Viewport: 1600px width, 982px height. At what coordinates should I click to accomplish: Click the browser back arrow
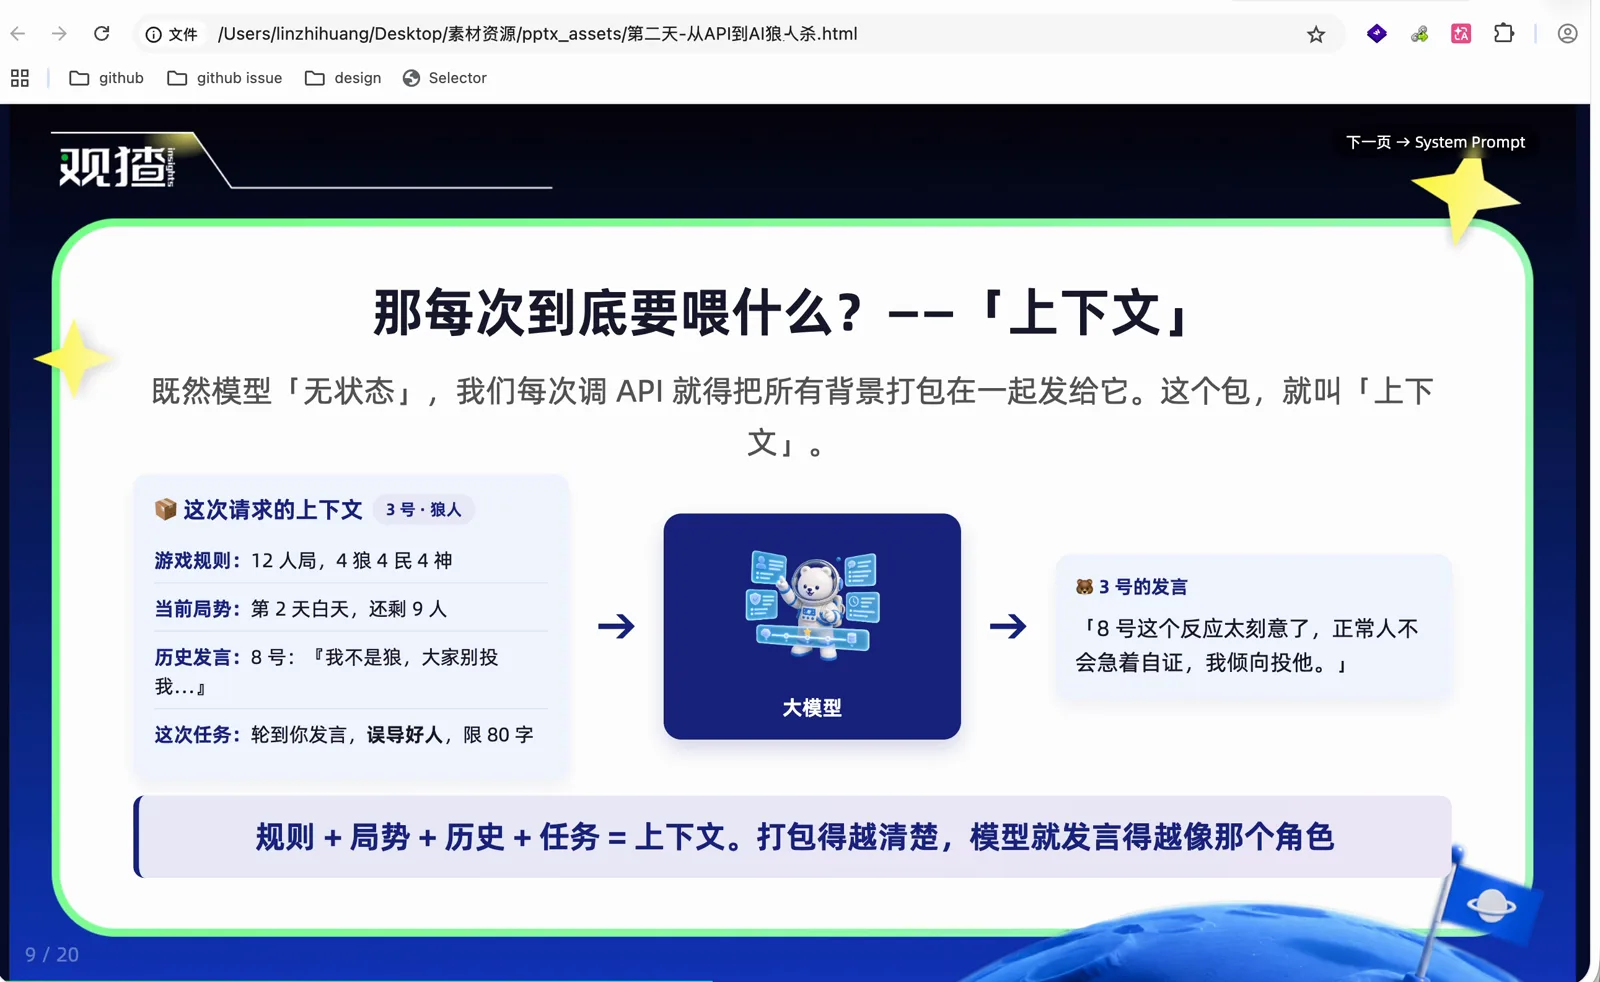click(18, 34)
